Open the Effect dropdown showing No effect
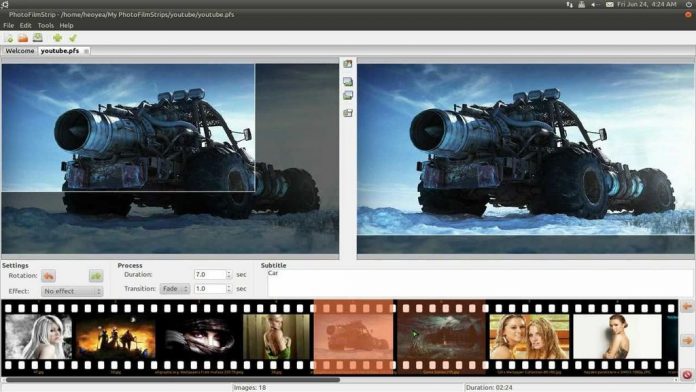 tap(72, 291)
